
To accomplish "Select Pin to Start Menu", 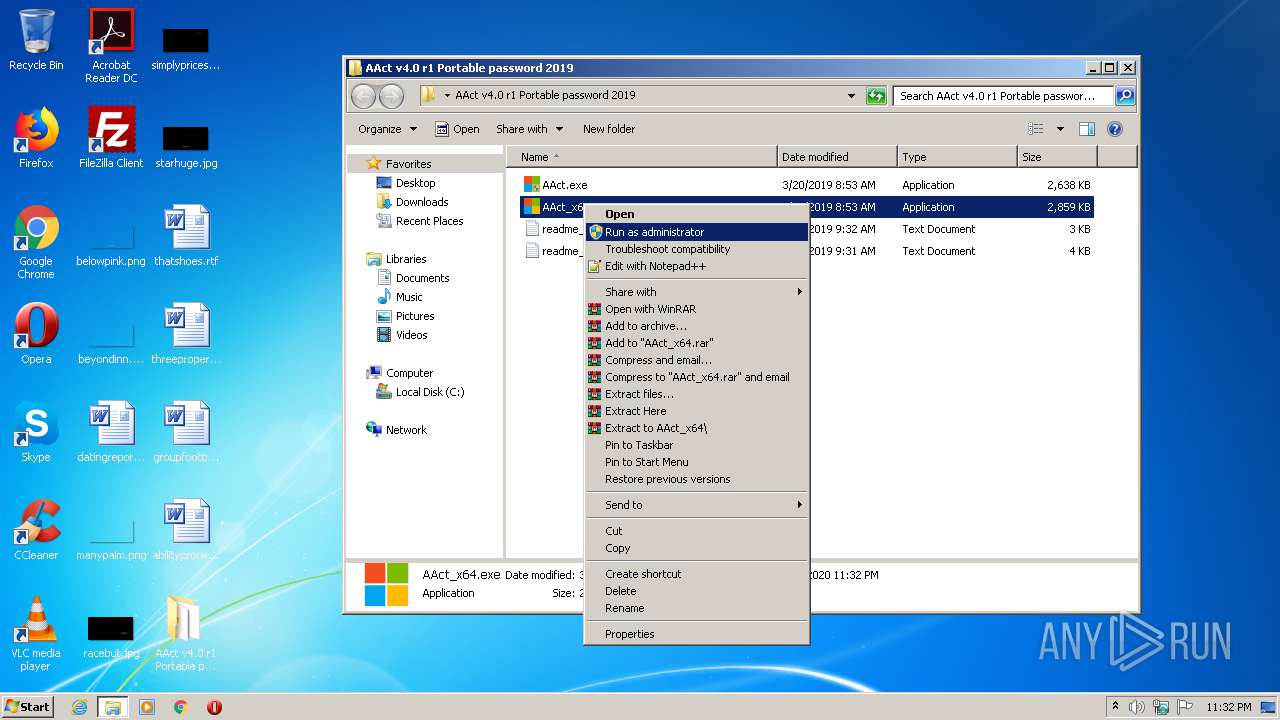I will click(x=697, y=462).
